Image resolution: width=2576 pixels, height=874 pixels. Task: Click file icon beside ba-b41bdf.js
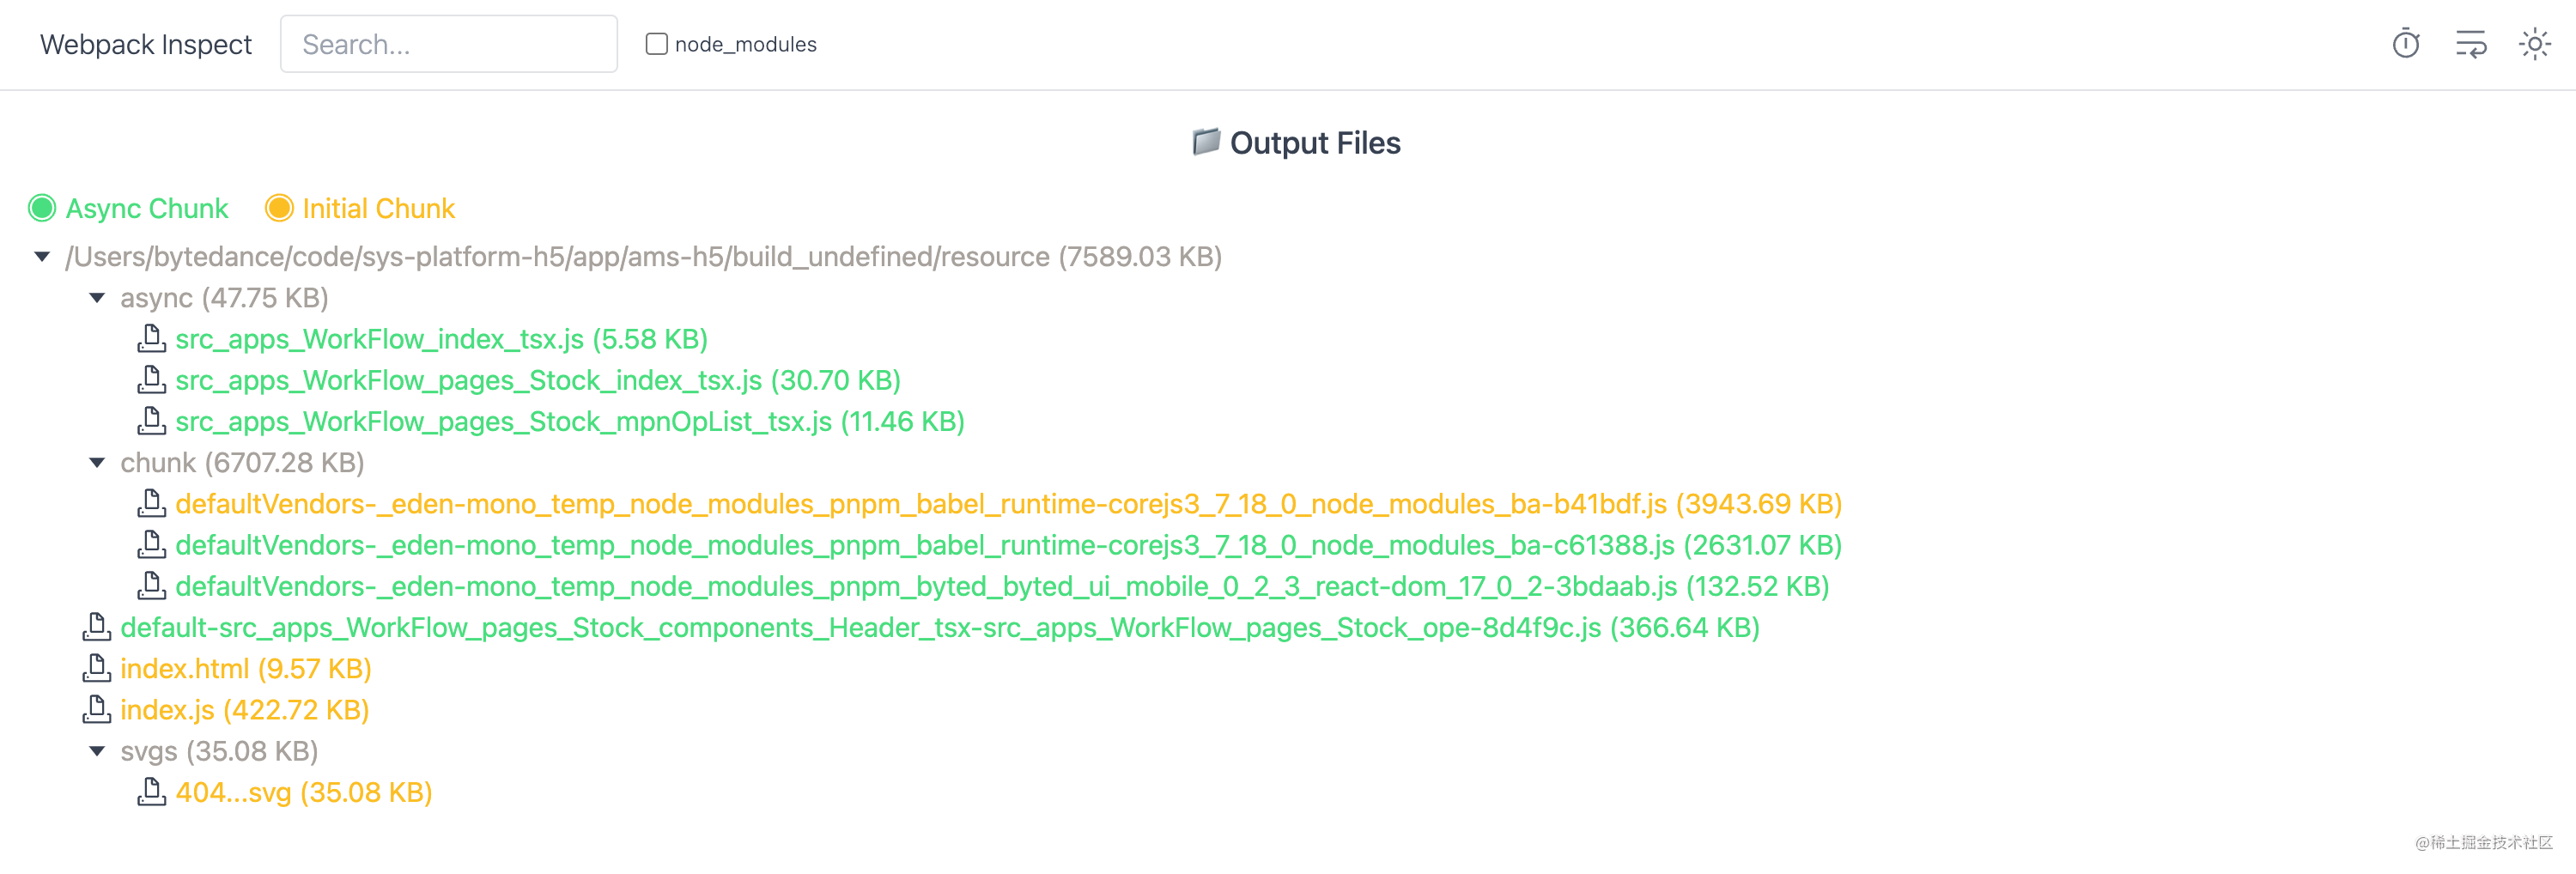pos(151,503)
